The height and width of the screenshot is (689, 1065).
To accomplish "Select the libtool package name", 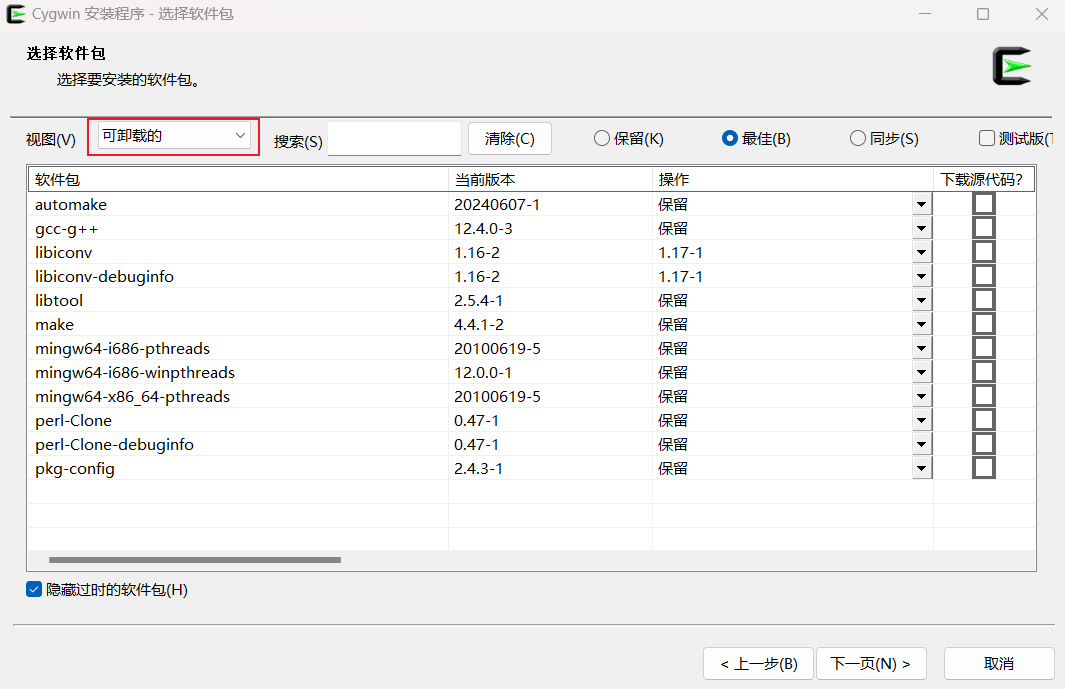I will pyautogui.click(x=58, y=300).
